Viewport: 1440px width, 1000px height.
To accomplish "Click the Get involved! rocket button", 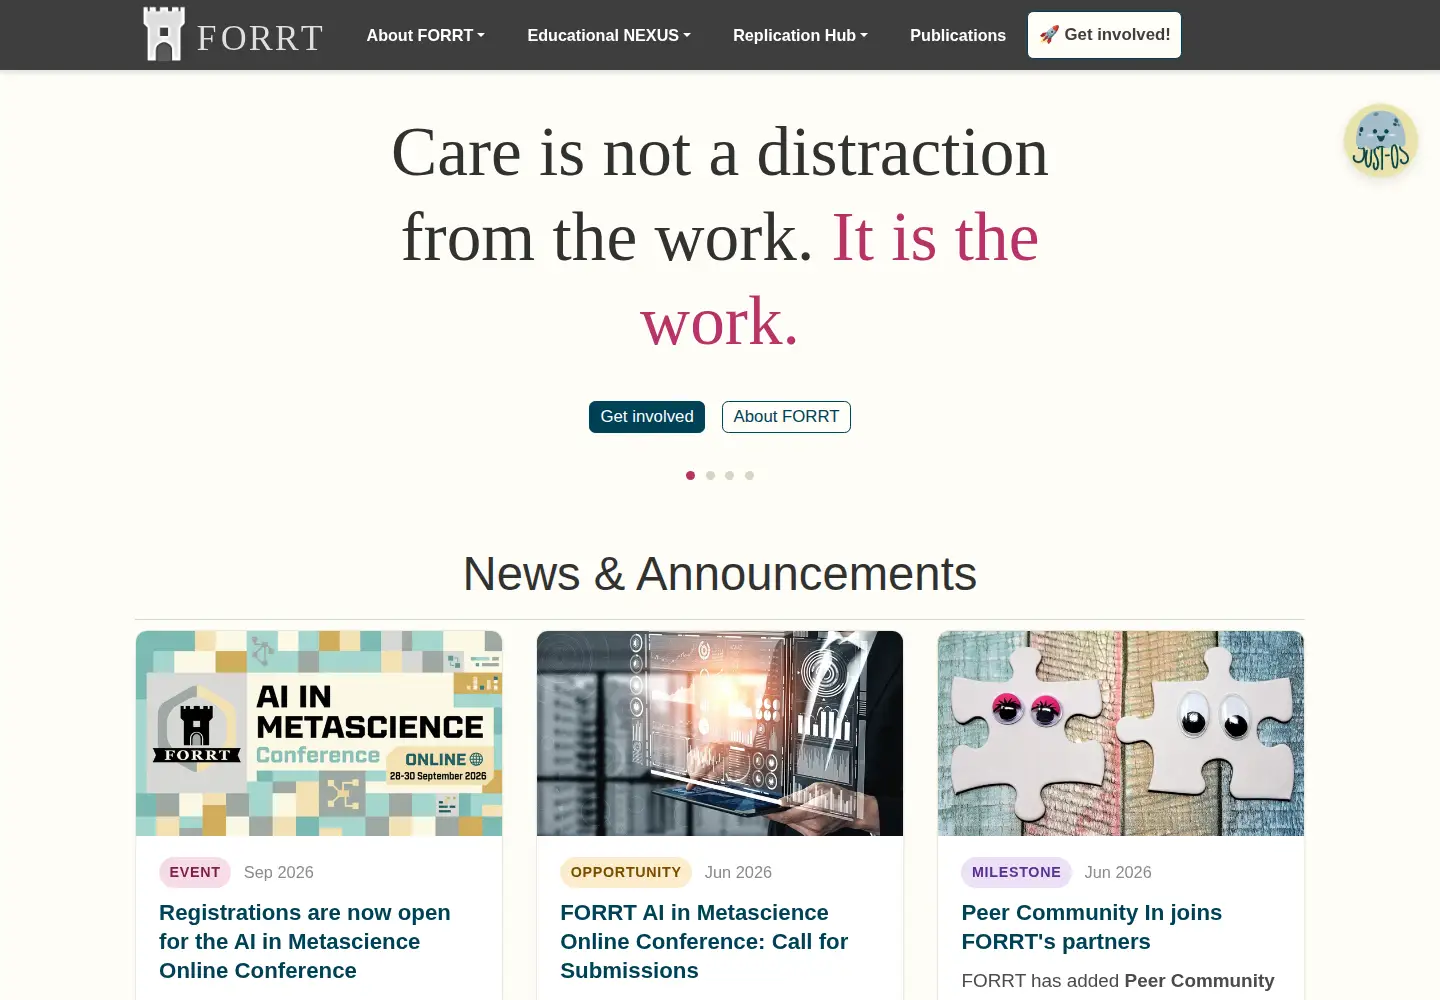I will (1104, 35).
